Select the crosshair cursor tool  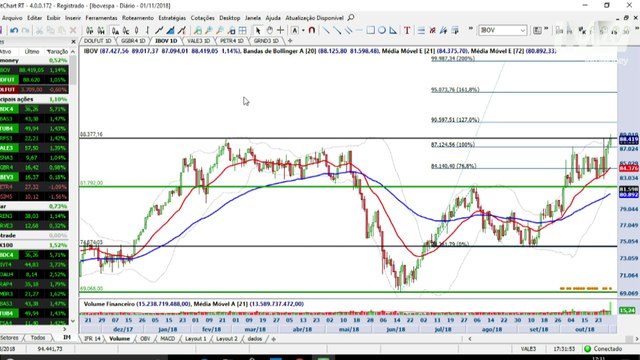(x=280, y=31)
